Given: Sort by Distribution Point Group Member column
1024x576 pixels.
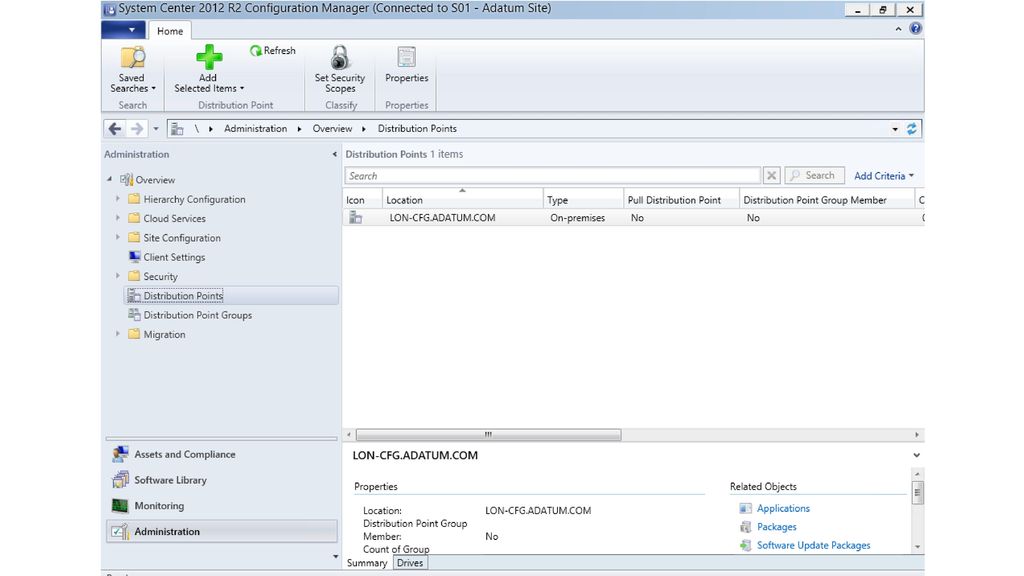Looking at the screenshot, I should (827, 200).
